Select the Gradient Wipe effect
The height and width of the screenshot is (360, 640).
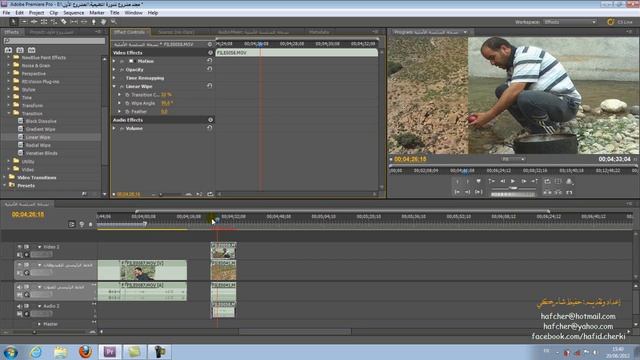point(40,129)
